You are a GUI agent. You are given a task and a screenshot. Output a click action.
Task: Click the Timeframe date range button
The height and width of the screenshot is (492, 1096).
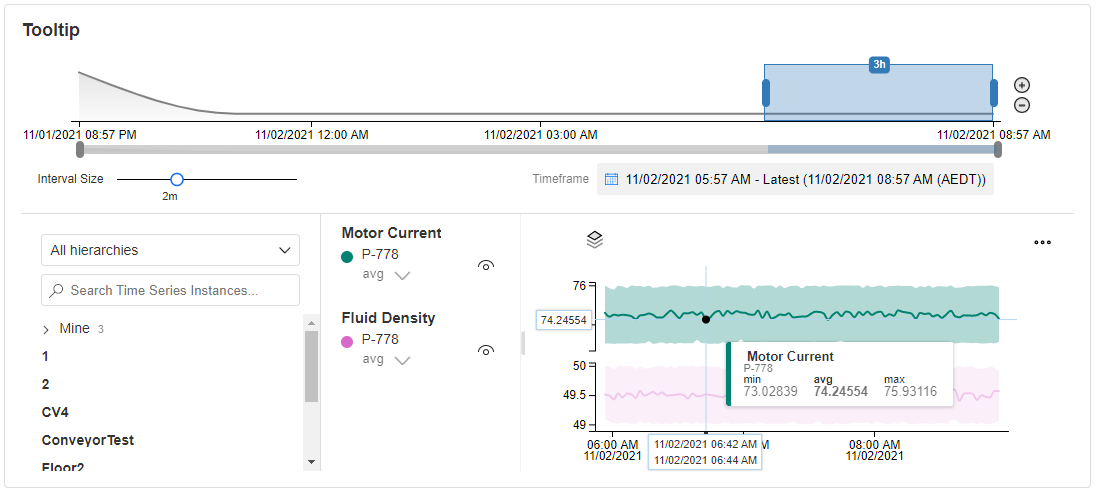pyautogui.click(x=795, y=179)
